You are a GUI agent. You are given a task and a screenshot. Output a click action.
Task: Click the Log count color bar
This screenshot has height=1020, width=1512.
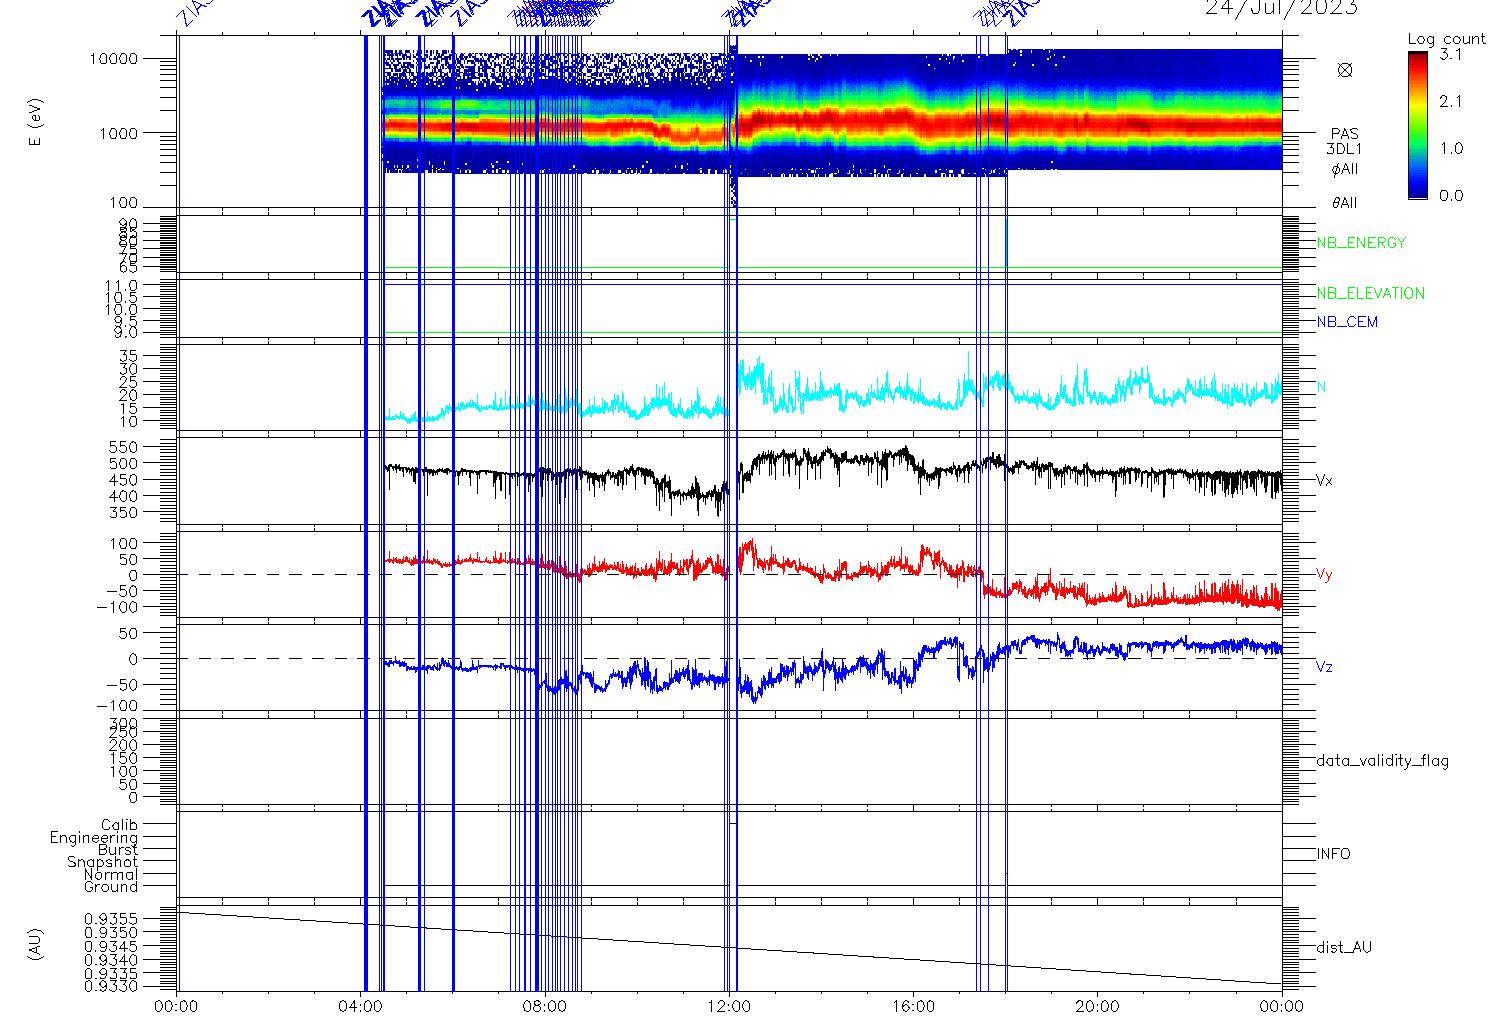coord(1418,126)
